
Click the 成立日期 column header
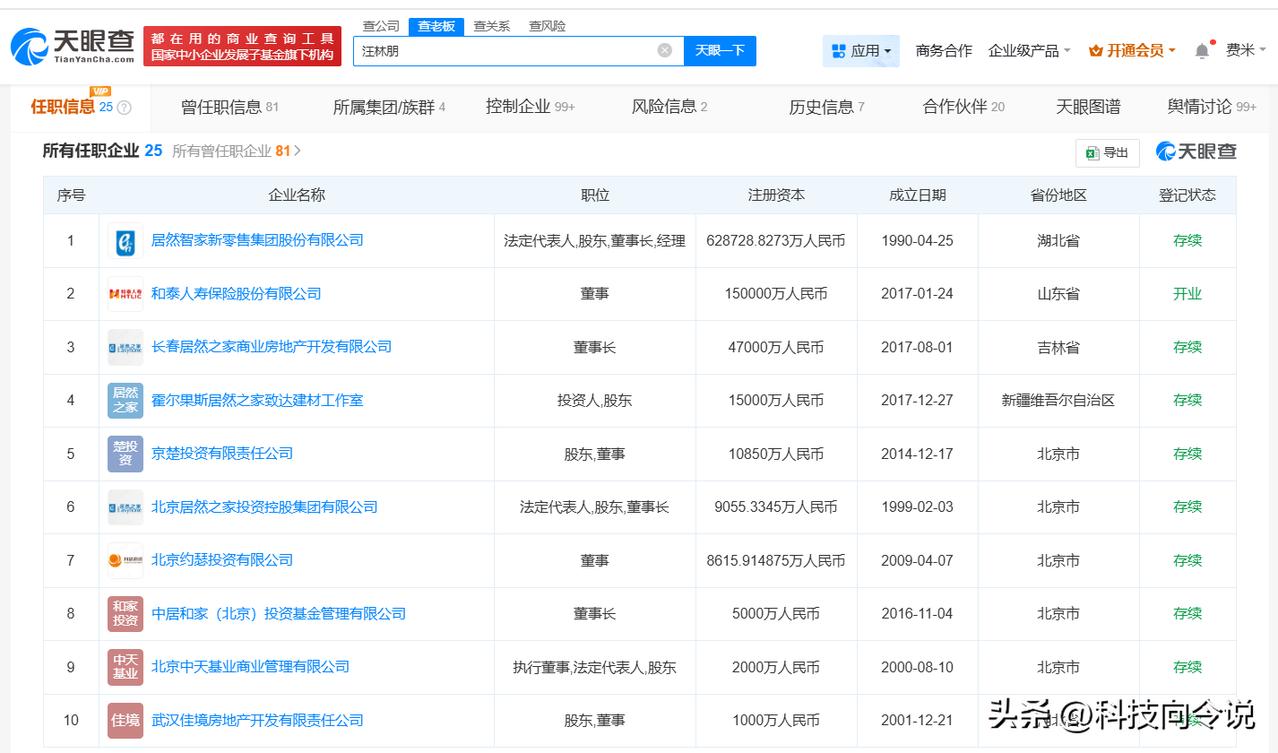917,195
